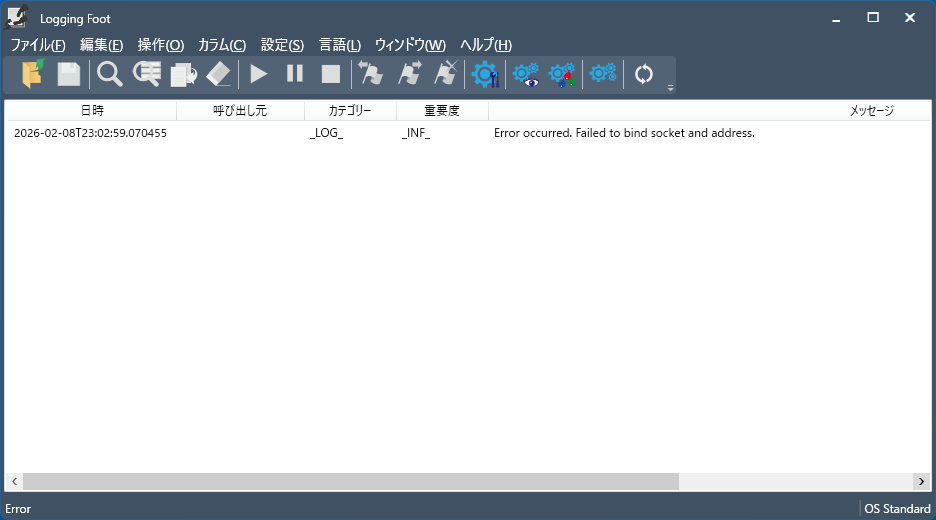Click the refresh circular arrows icon
The image size is (936, 520).
coord(644,74)
